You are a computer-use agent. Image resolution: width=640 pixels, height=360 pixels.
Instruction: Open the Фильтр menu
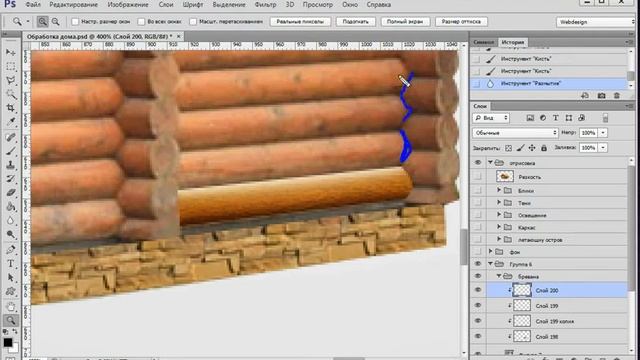pos(265,5)
